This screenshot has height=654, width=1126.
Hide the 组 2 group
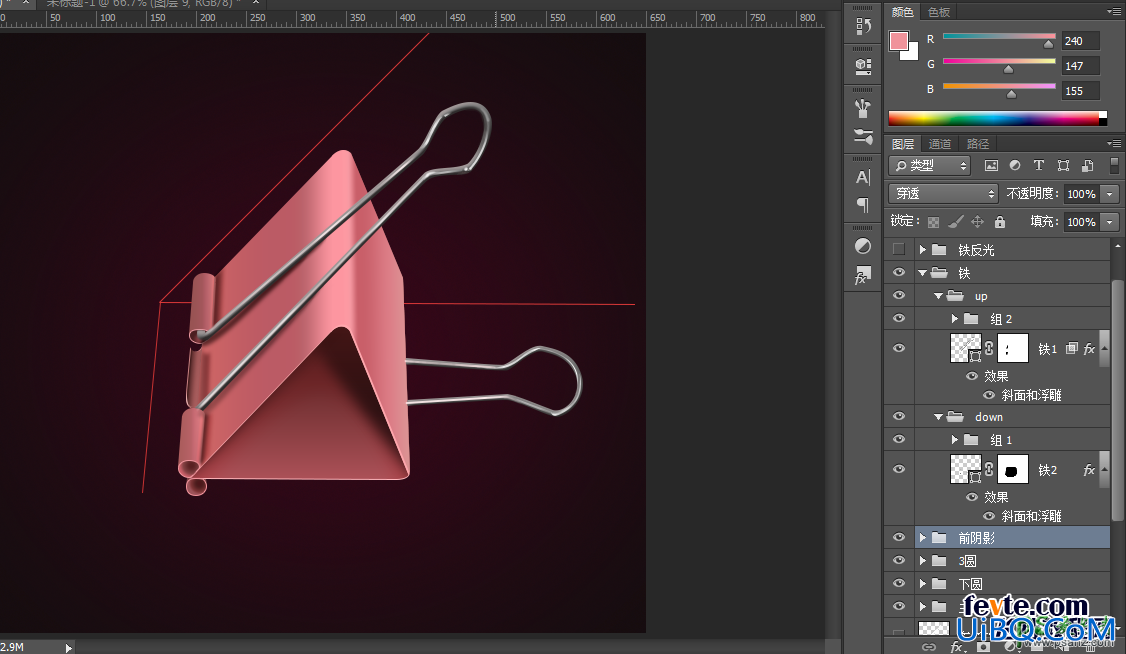point(898,319)
